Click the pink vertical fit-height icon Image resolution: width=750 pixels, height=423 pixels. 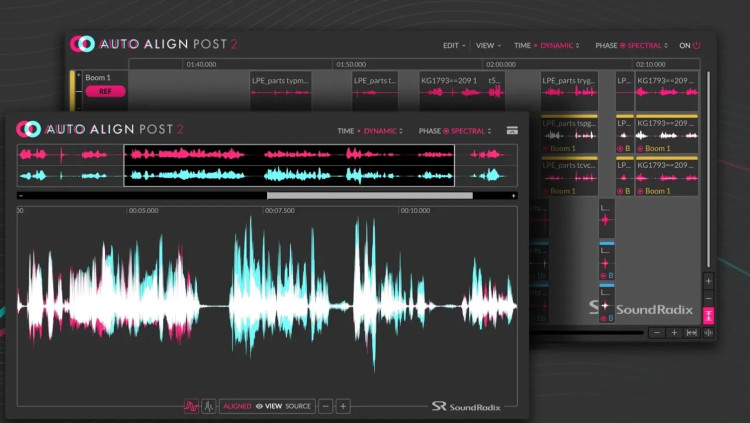click(708, 315)
